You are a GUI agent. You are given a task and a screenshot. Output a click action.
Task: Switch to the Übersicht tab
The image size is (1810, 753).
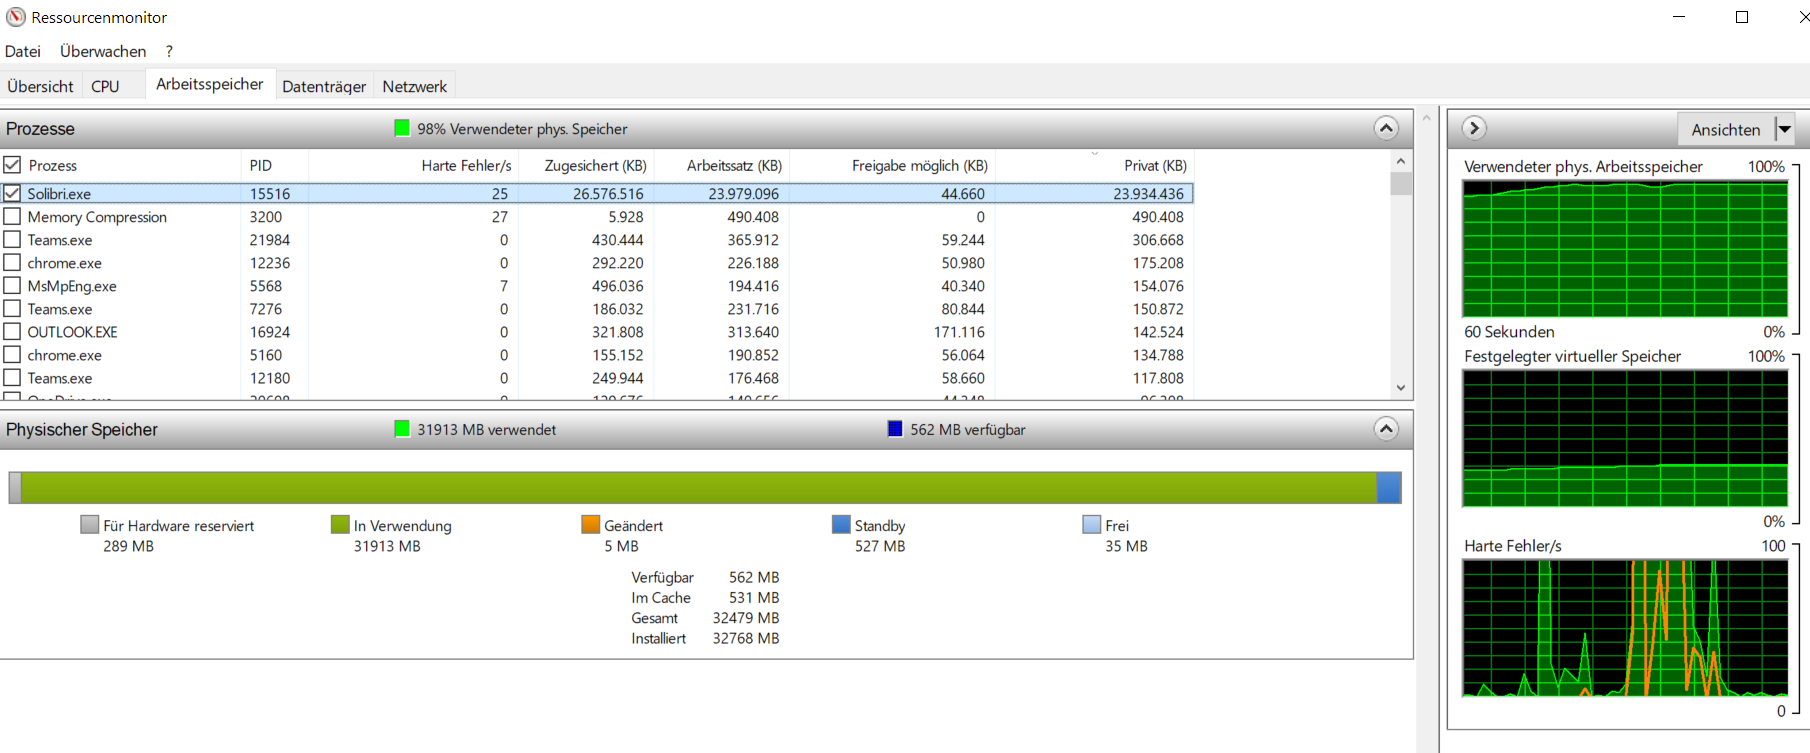pos(40,86)
